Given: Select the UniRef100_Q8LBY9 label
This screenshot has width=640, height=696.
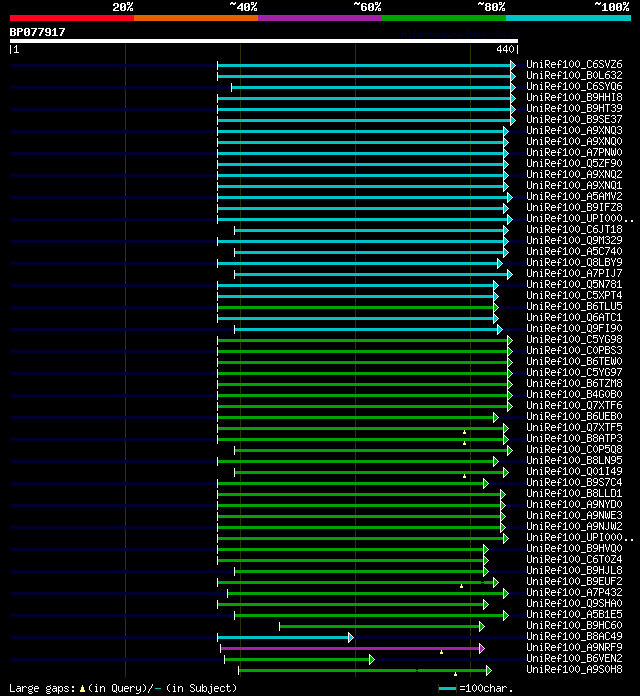Looking at the screenshot, I should 574,262.
